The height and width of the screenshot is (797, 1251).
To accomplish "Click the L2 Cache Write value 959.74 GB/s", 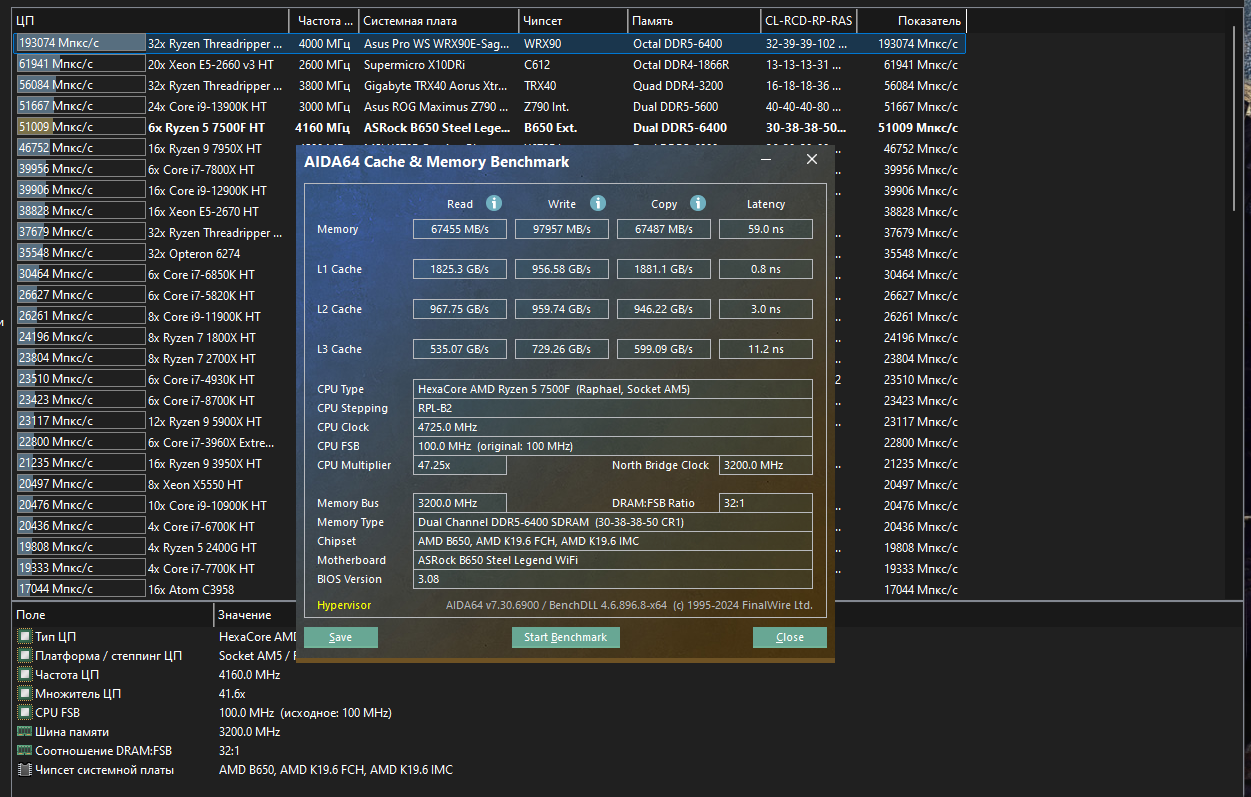I will (562, 309).
